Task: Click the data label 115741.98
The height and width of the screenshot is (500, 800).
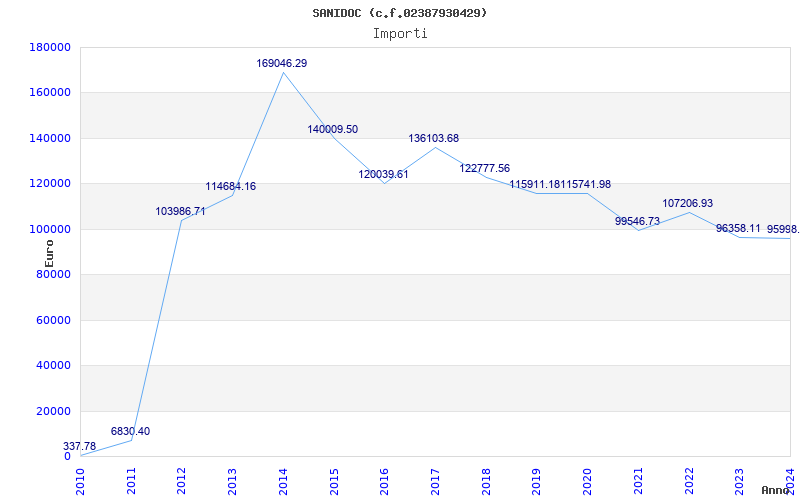Action: [x=586, y=185]
